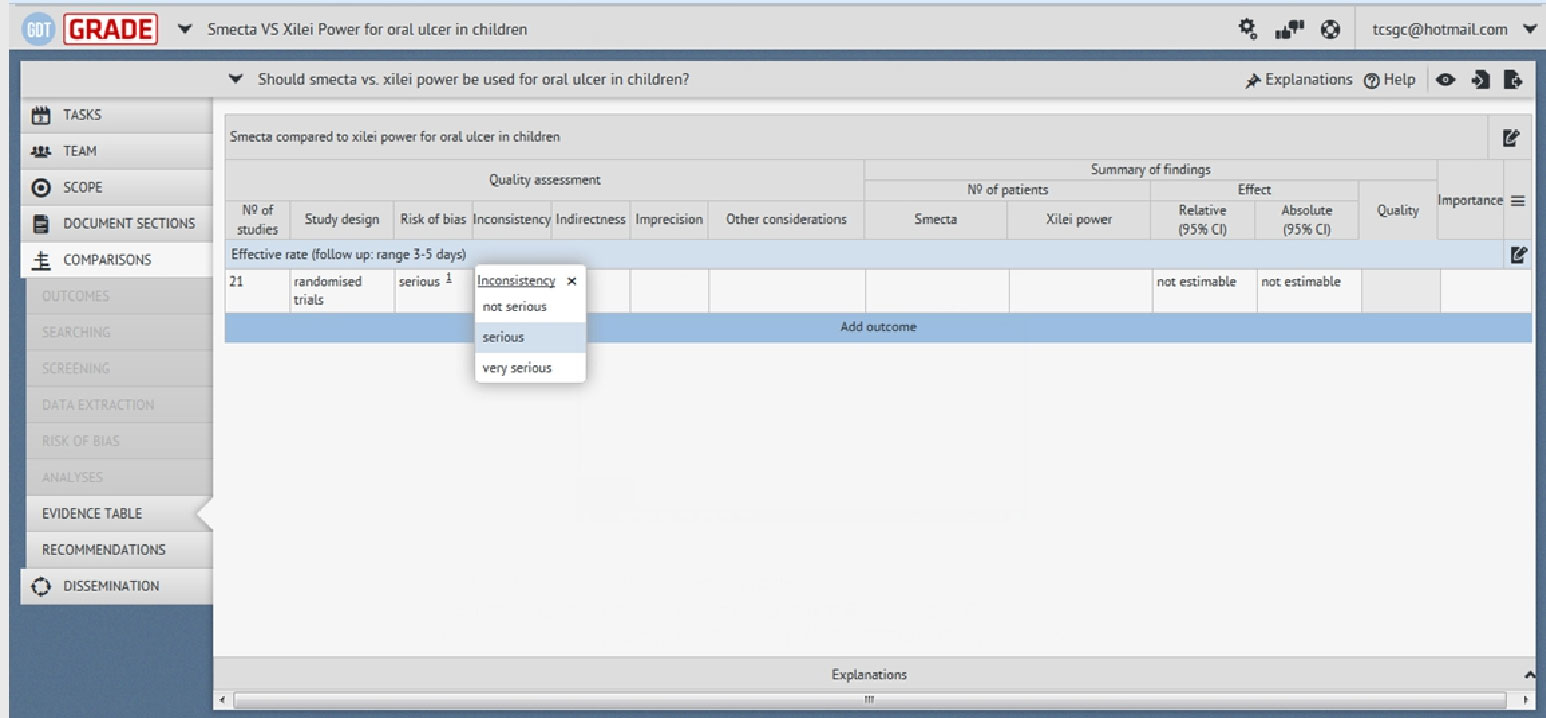Image resolution: width=1546 pixels, height=718 pixels.
Task: Choose 'not serious' for inconsistency
Action: (530, 307)
